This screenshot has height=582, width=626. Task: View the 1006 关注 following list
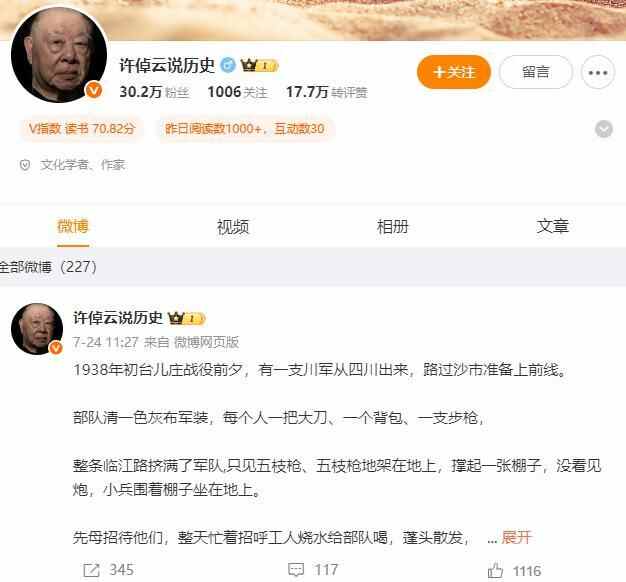237,92
